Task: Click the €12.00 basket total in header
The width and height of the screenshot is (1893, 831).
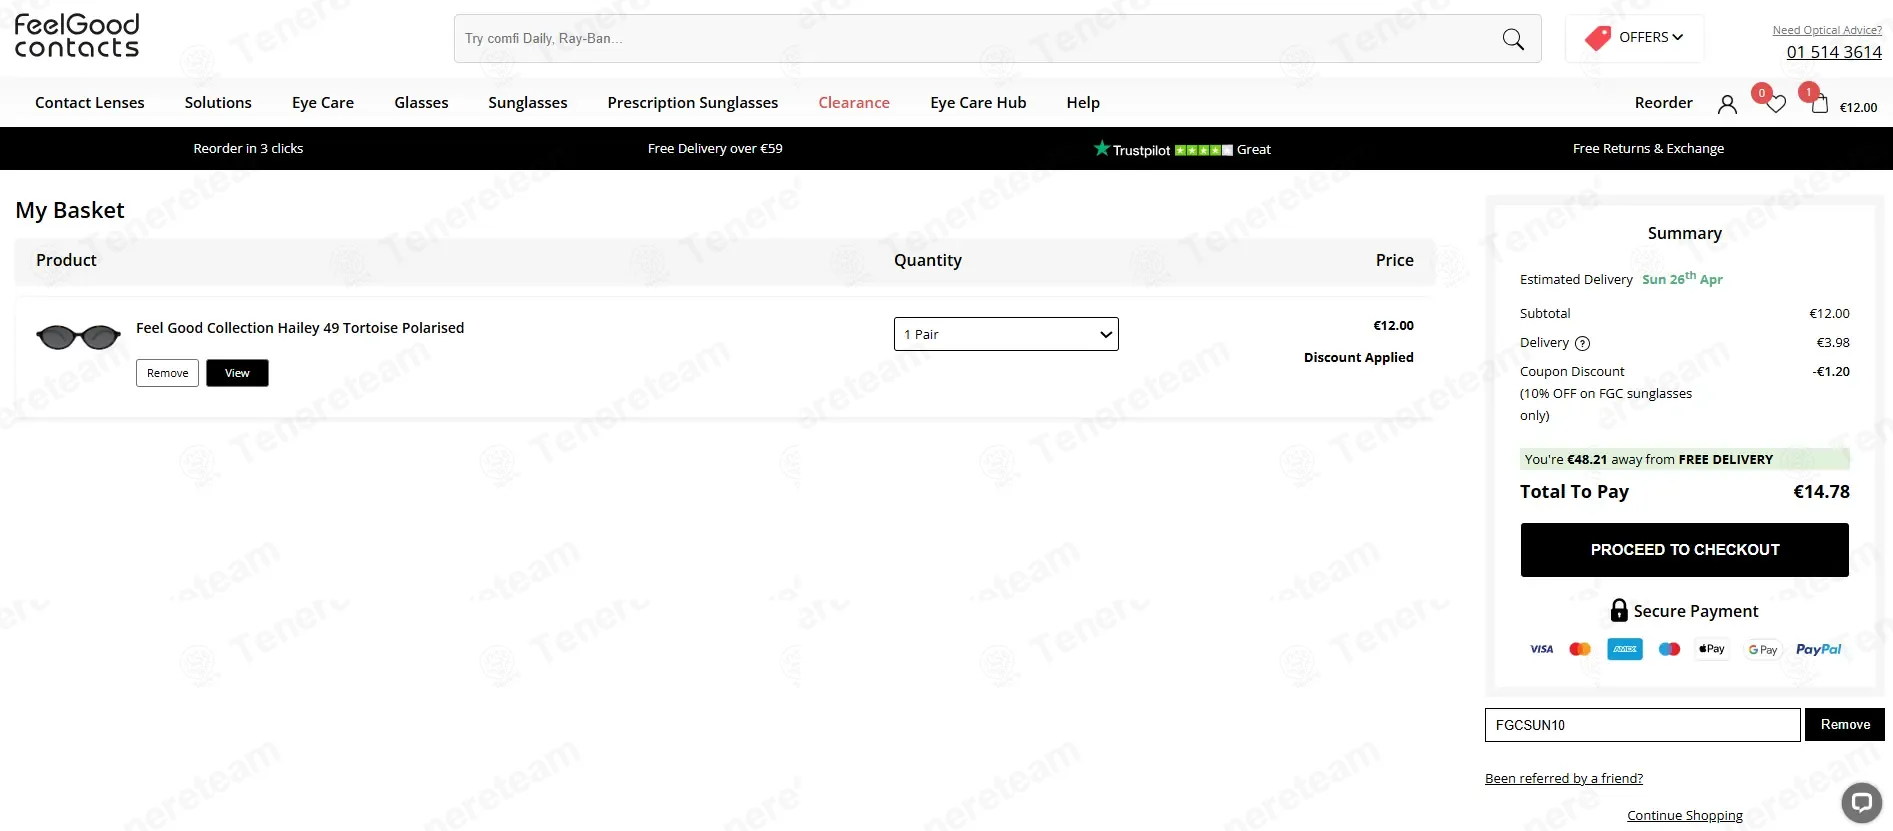Action: (x=1858, y=107)
